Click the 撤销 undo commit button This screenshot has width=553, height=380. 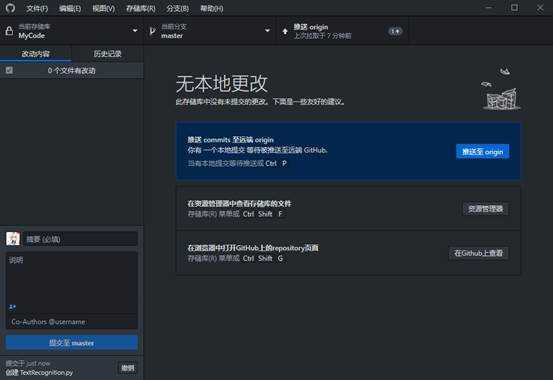coord(128,368)
